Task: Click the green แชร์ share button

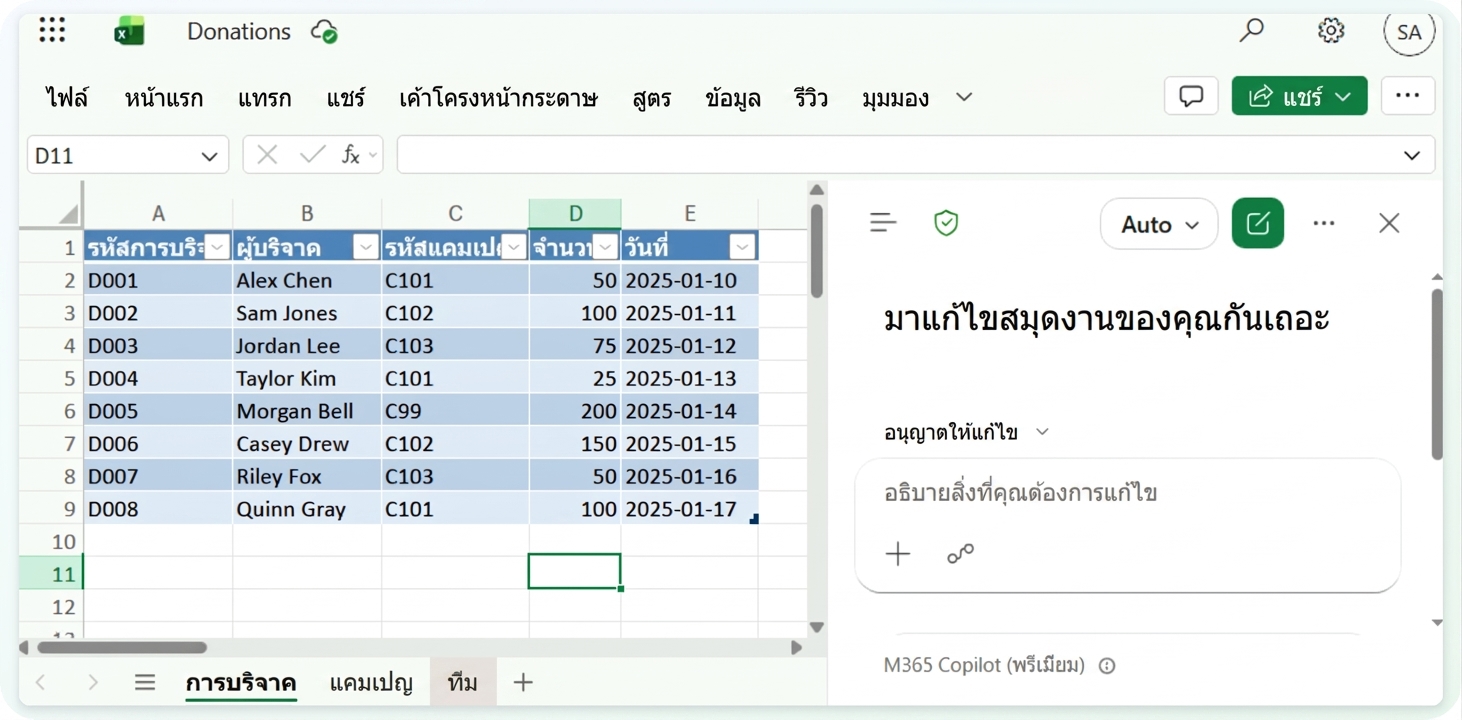Action: coord(1300,96)
